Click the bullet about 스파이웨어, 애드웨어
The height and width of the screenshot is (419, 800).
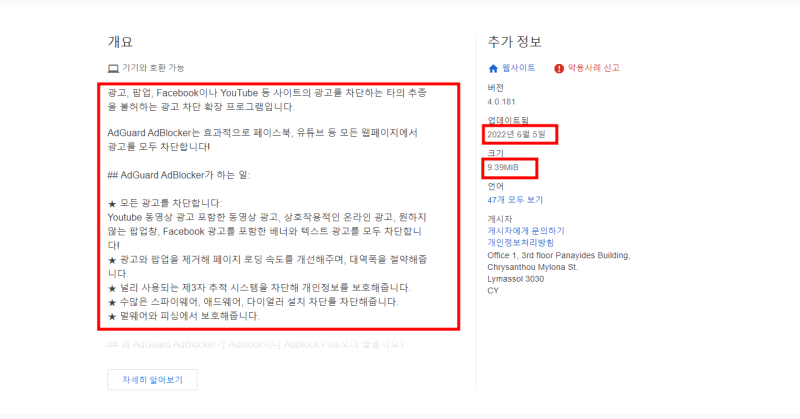coord(253,303)
